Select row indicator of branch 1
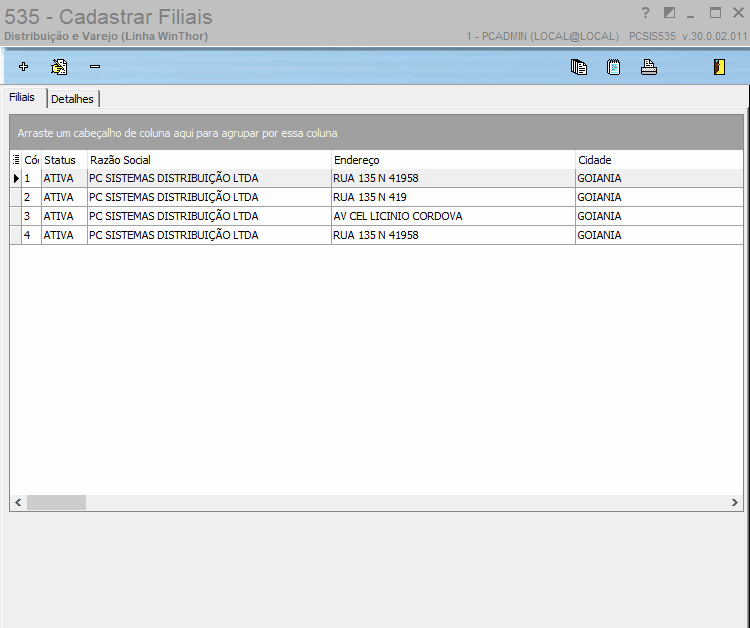Screen dimensions: 750x628 click(16, 178)
